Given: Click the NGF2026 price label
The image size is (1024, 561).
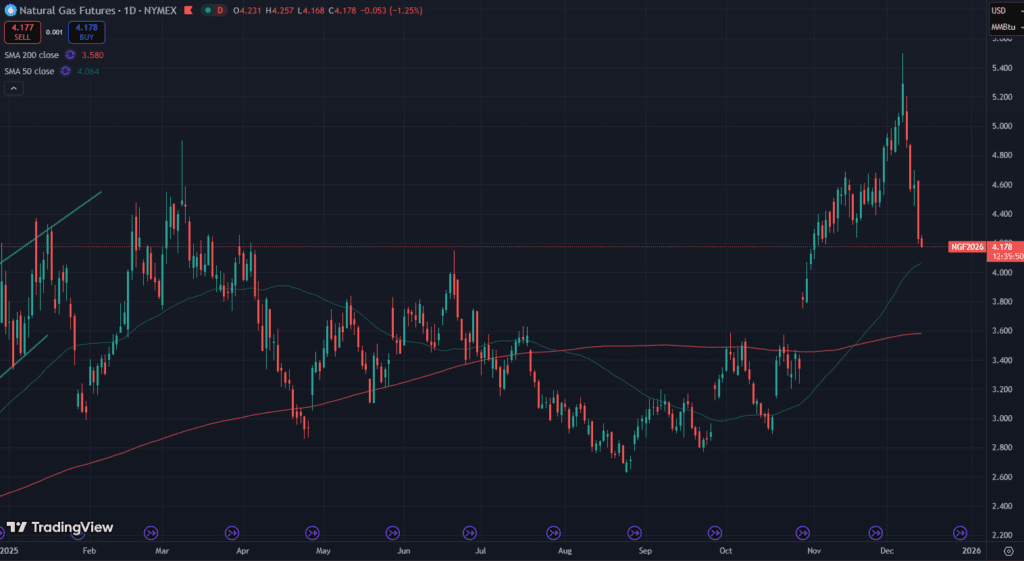Looking at the screenshot, I should pyautogui.click(x=968, y=246).
